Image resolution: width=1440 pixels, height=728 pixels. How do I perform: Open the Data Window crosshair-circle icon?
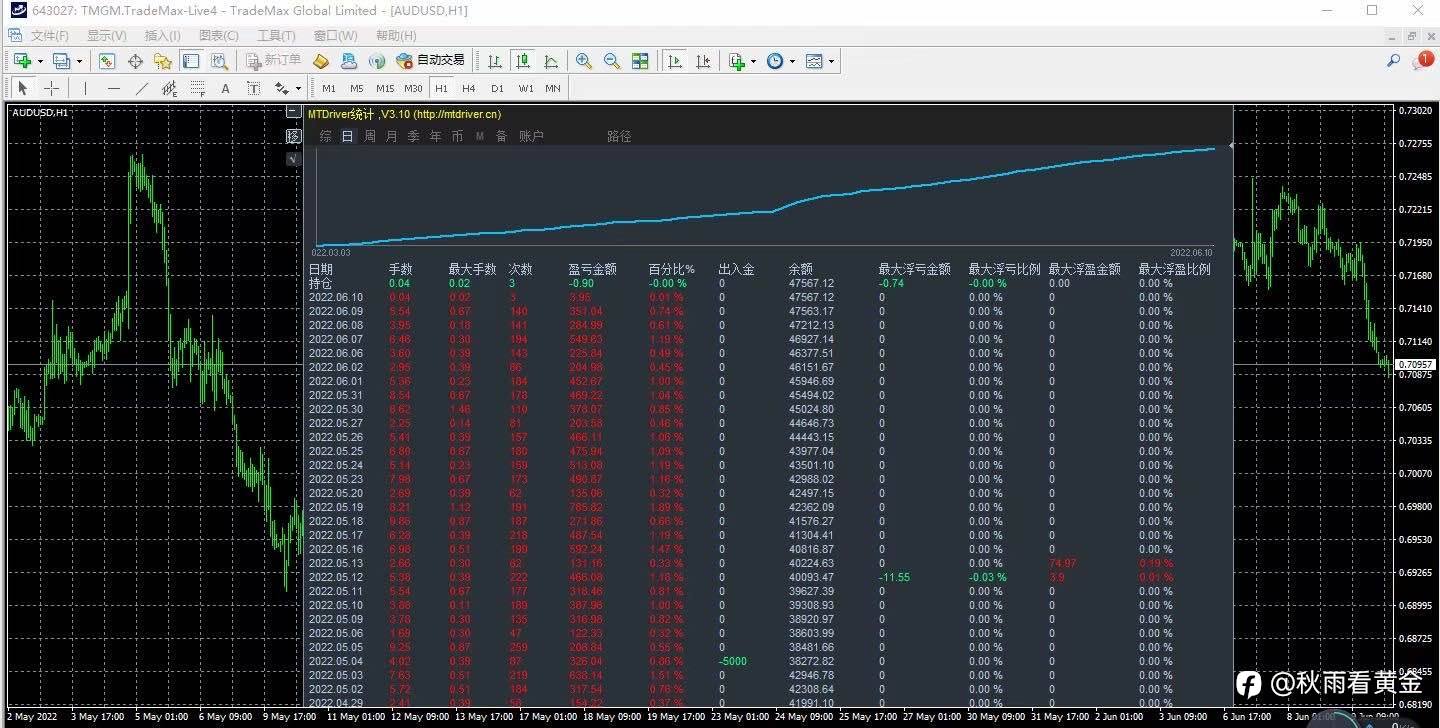pos(135,61)
